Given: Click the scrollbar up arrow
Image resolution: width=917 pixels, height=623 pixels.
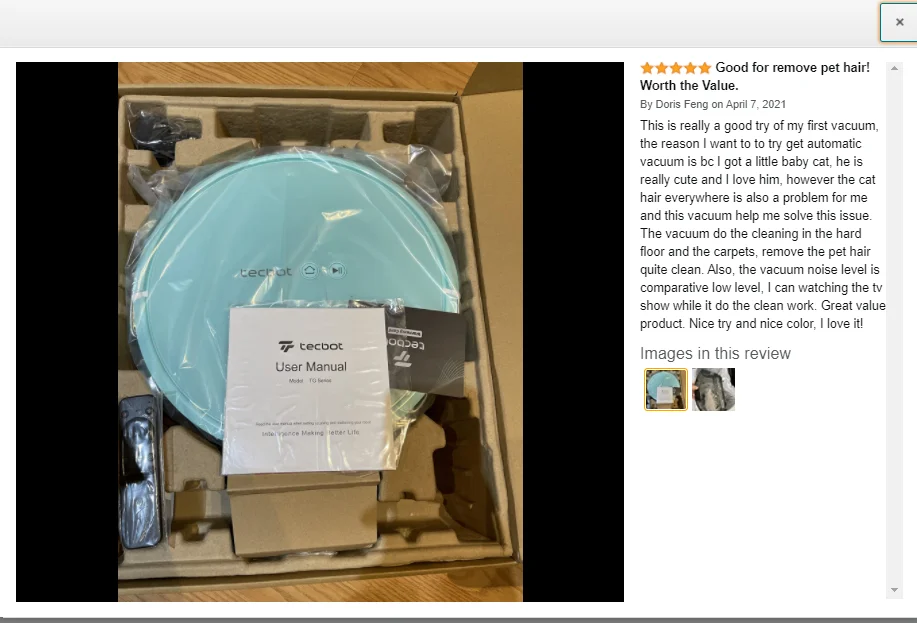Looking at the screenshot, I should [894, 68].
